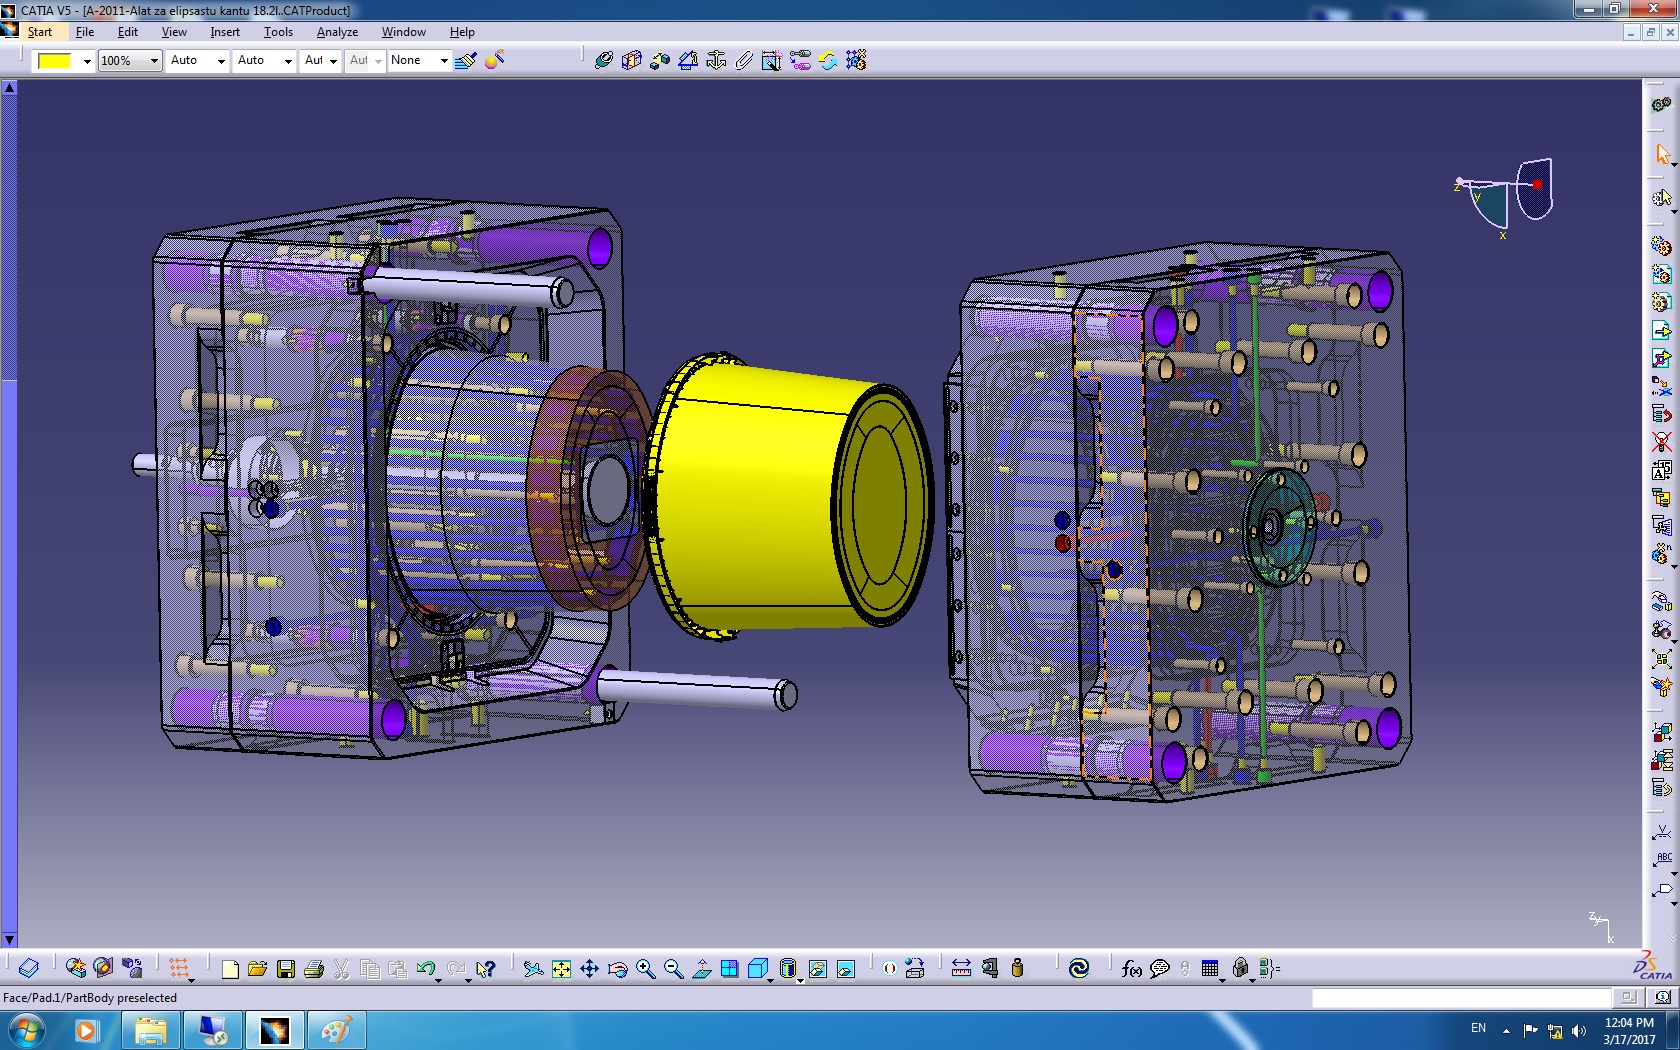Toggle Hide/Show for the selected object
Viewport: 1680px width, 1050px height.
point(817,969)
